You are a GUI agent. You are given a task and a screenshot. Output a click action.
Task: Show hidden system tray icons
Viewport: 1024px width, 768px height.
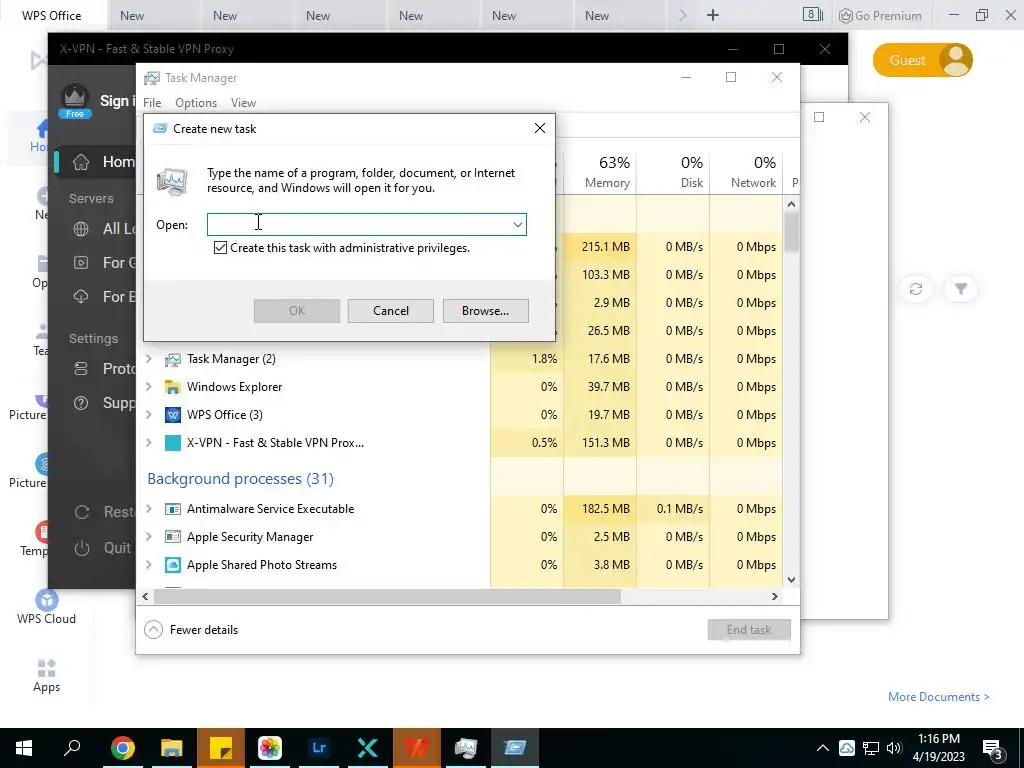tap(823, 748)
